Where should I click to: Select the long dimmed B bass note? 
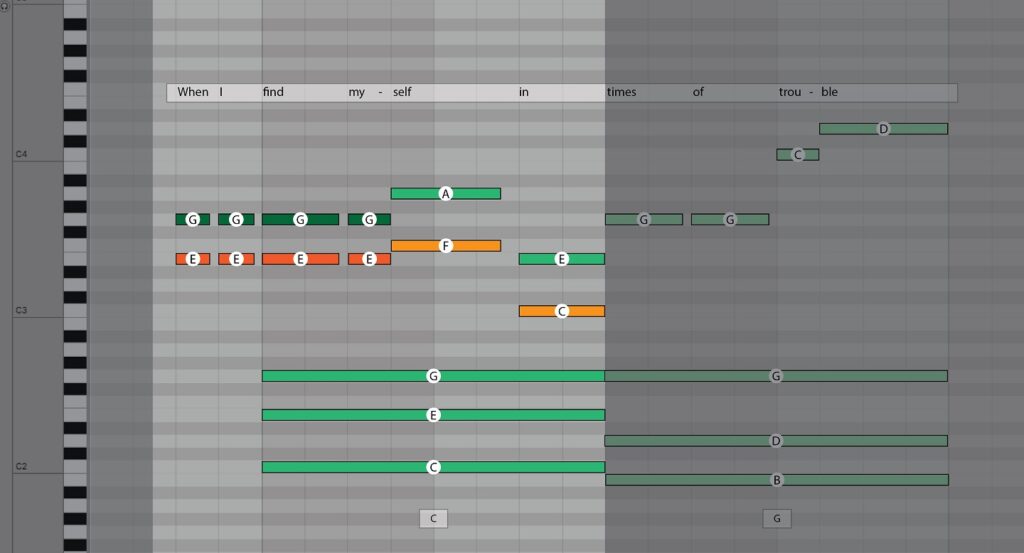tap(776, 480)
